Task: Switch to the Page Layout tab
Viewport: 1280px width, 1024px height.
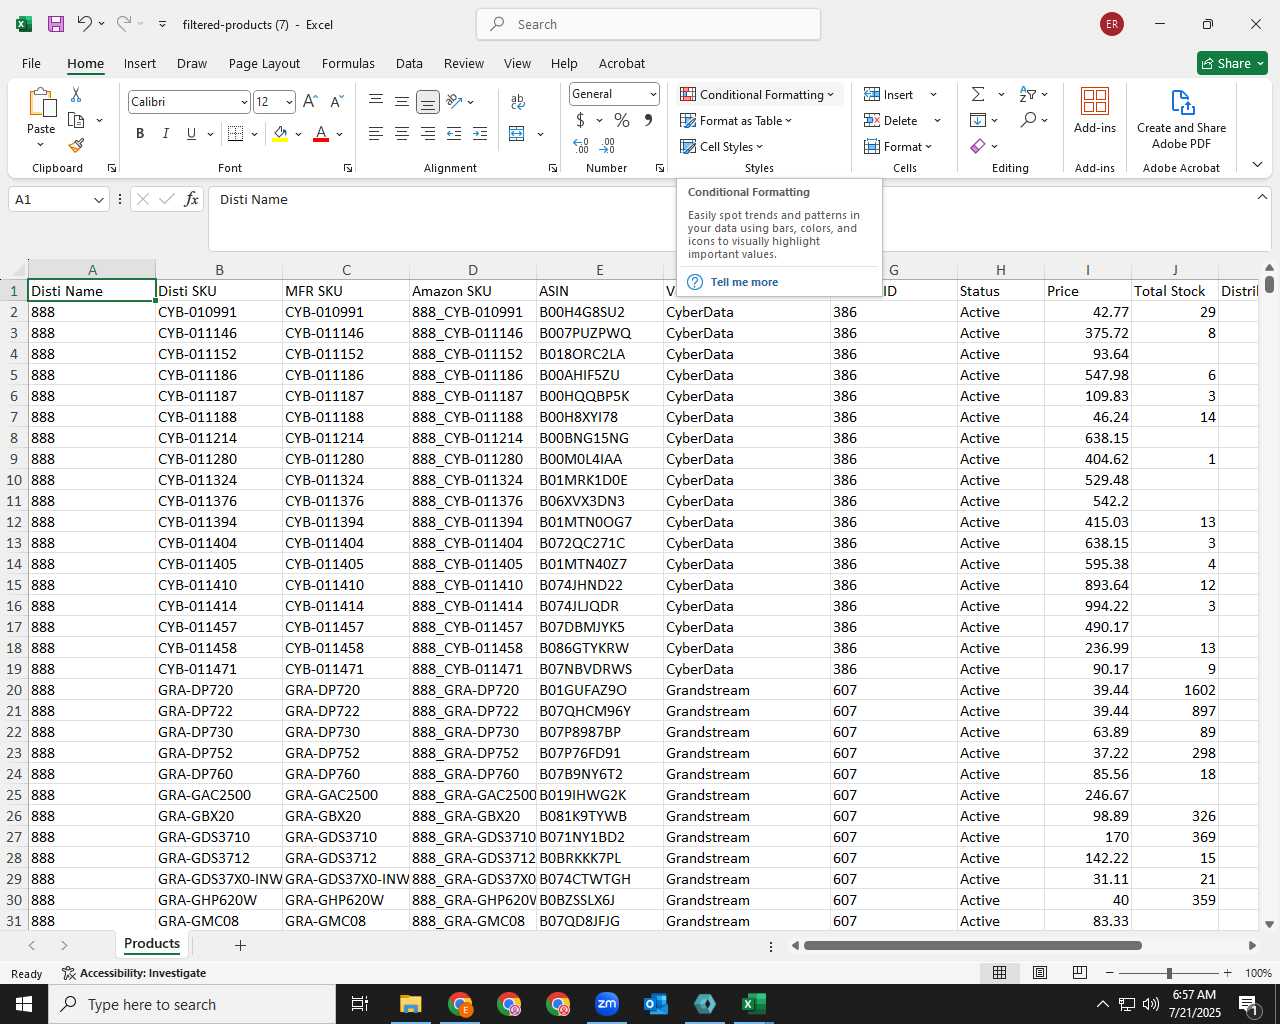Action: tap(264, 63)
